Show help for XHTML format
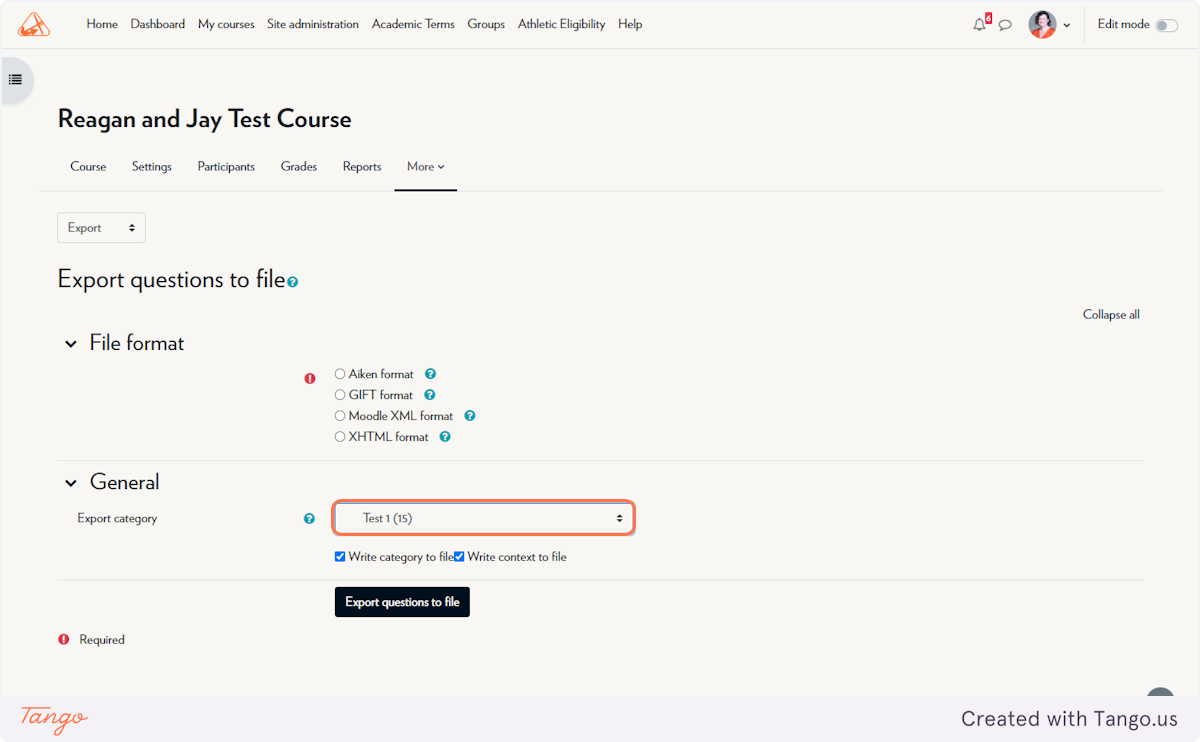The height and width of the screenshot is (742, 1200). [x=445, y=437]
